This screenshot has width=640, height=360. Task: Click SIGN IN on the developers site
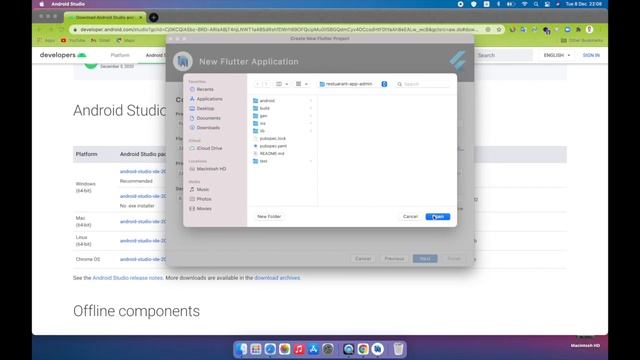click(x=591, y=55)
